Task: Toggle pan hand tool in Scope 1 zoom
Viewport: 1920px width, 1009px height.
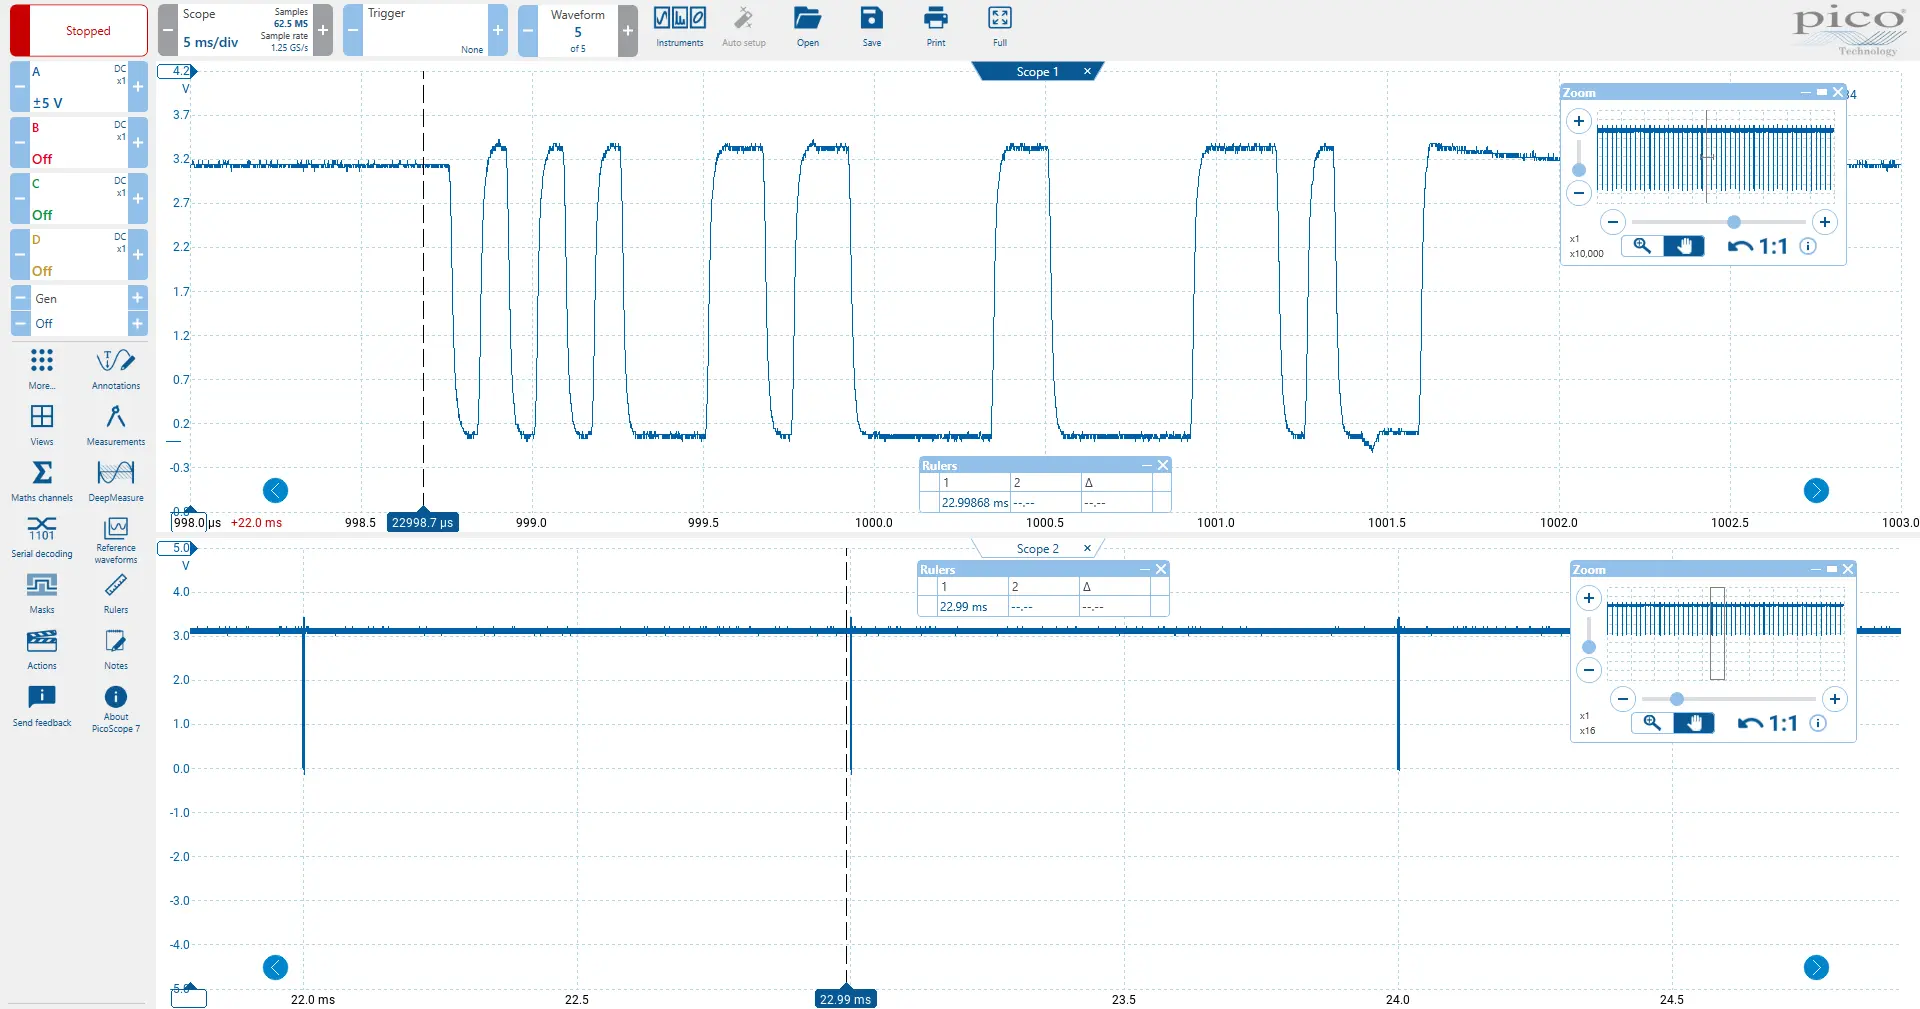Action: click(1684, 246)
